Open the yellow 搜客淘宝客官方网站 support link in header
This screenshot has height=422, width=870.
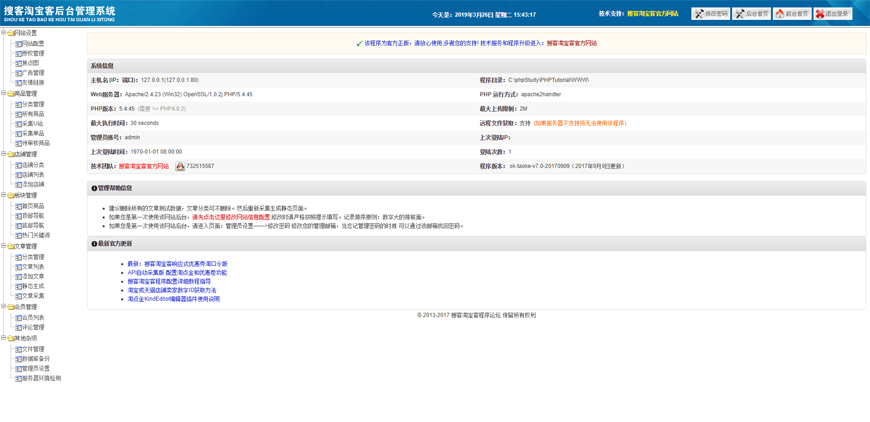(652, 14)
